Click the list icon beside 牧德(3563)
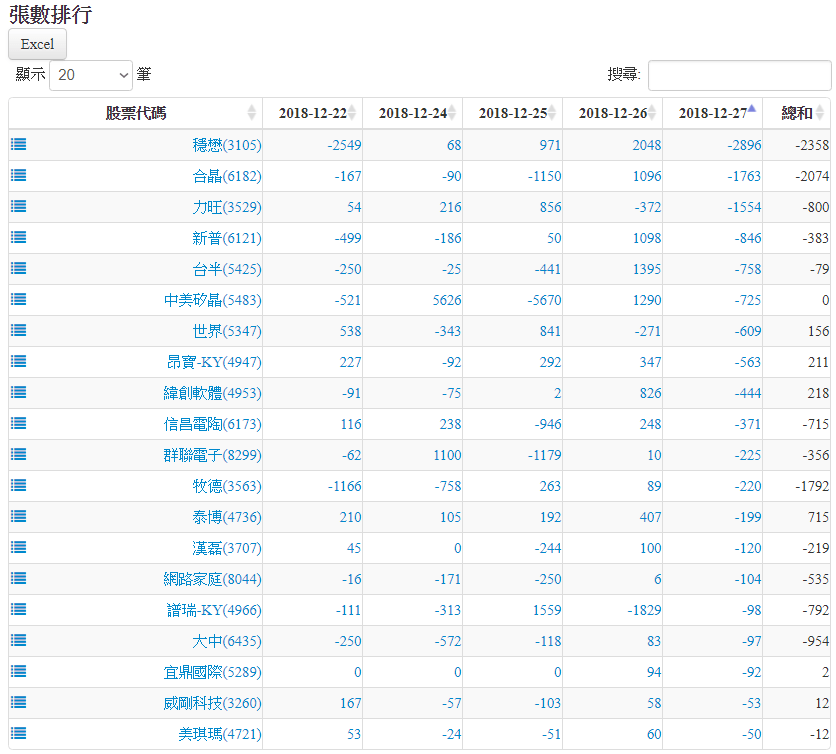 tap(18, 485)
